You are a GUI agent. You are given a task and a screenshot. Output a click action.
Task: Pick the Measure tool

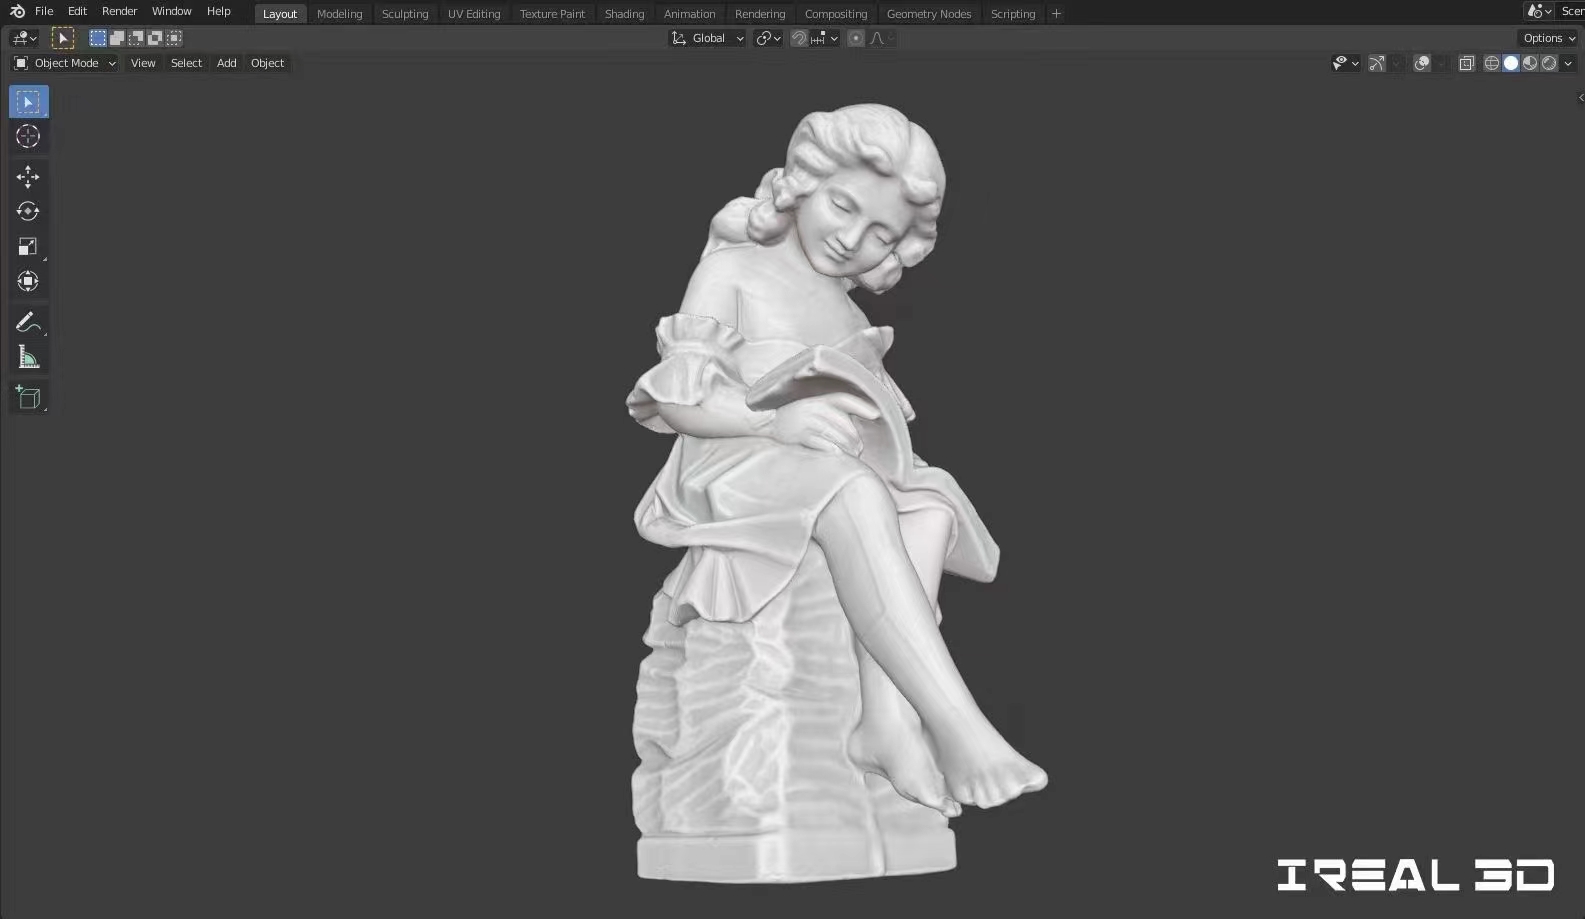(x=28, y=357)
